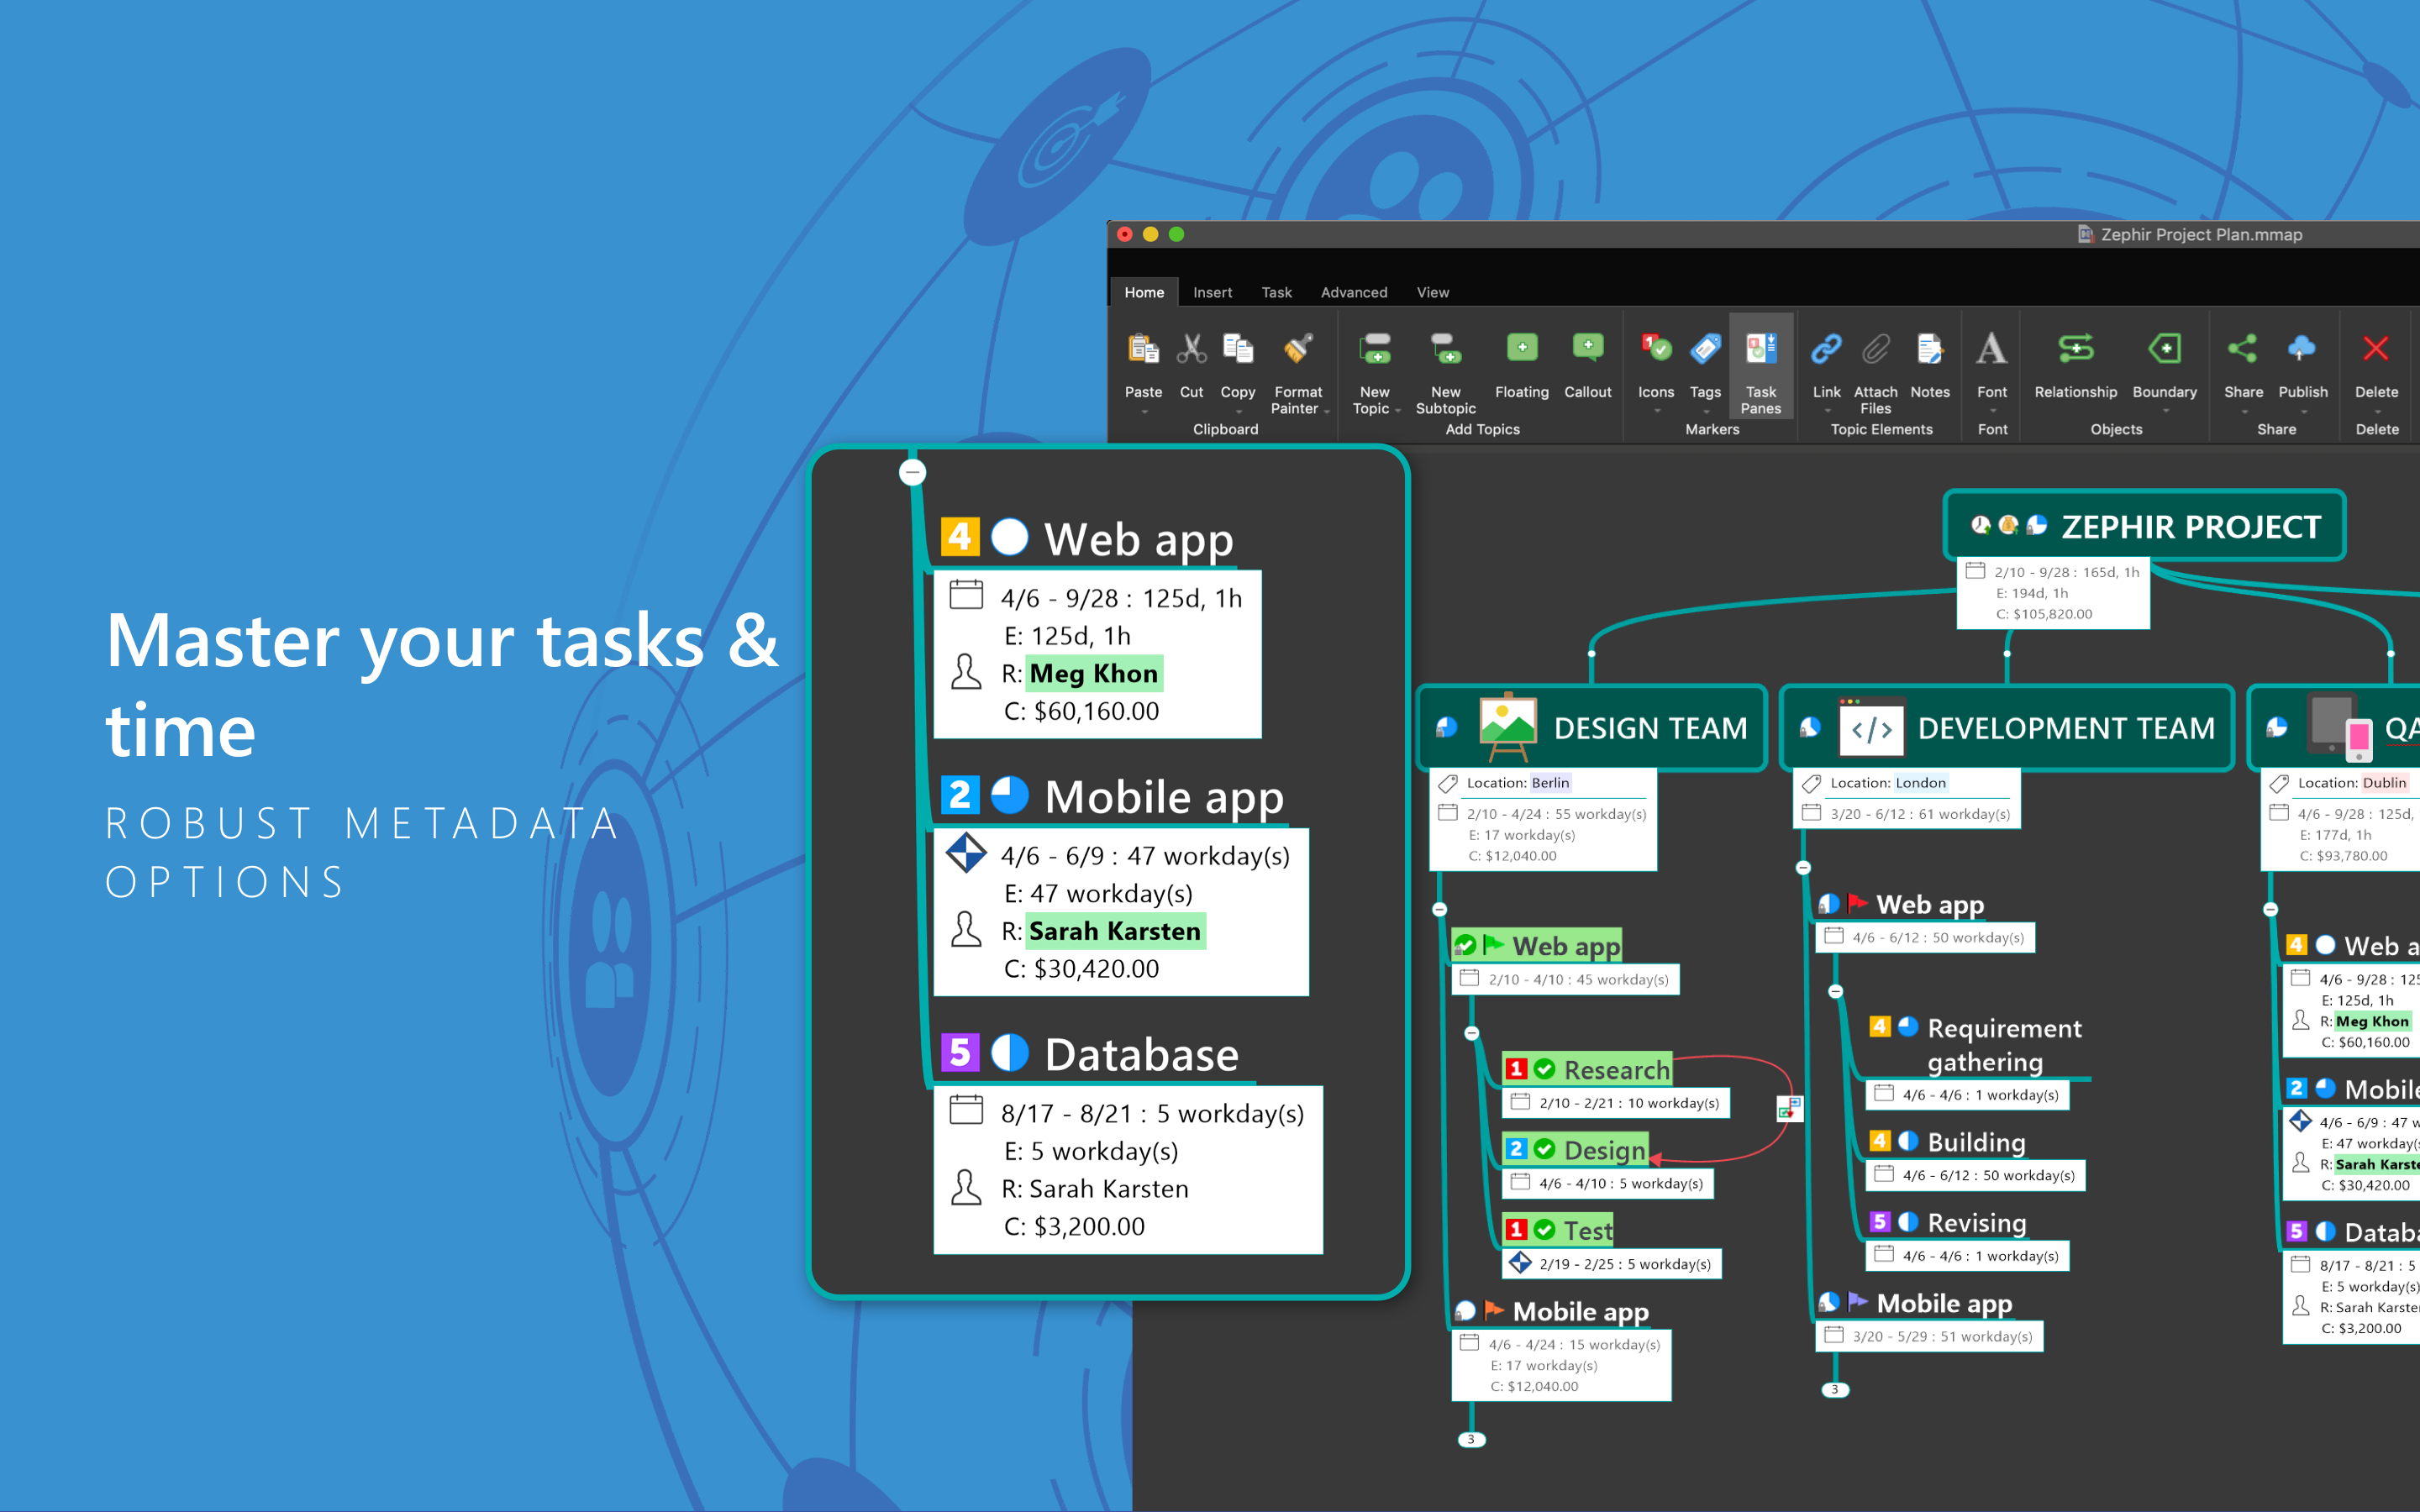Insert a Relationship line
Image resolution: width=2420 pixels, height=1512 pixels.
click(2076, 349)
